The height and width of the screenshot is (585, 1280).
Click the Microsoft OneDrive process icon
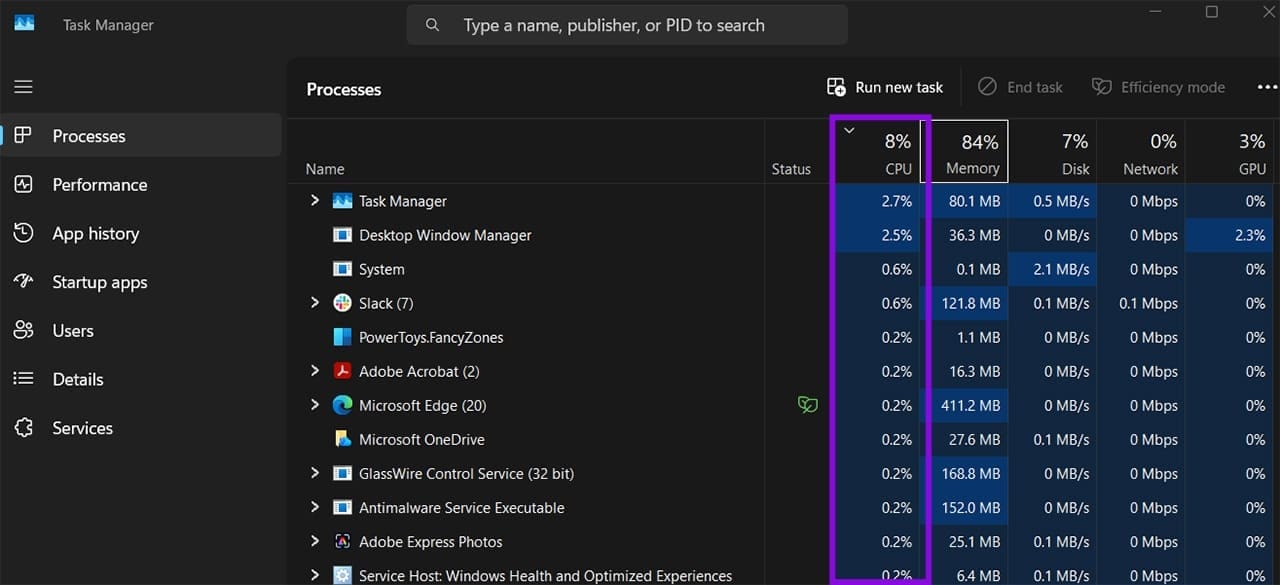tap(342, 439)
